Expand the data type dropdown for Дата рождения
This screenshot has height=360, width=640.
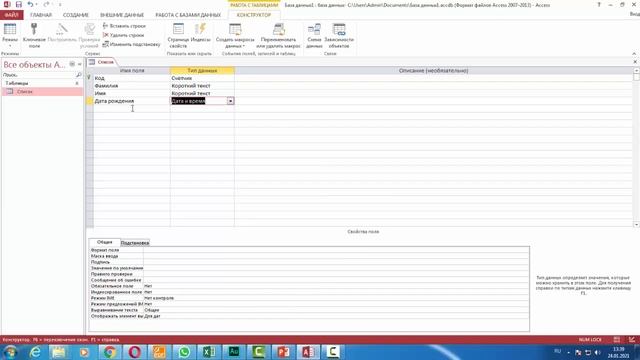click(x=231, y=101)
